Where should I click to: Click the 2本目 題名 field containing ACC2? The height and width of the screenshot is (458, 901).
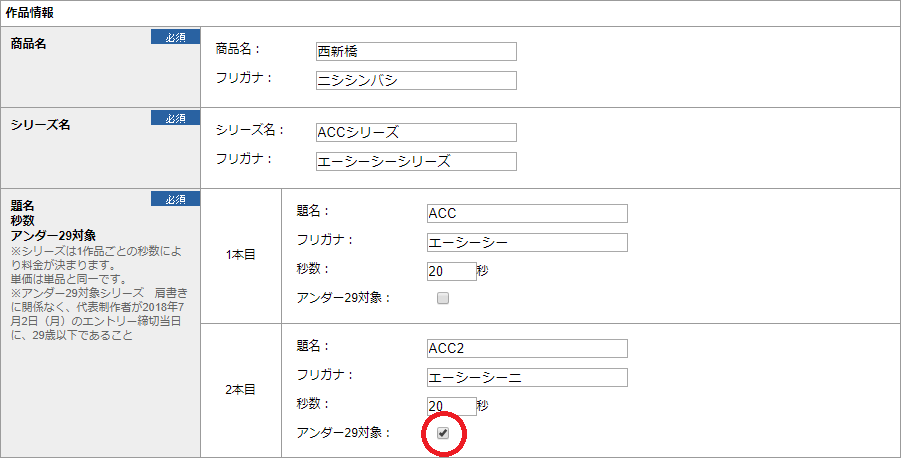pyautogui.click(x=527, y=348)
